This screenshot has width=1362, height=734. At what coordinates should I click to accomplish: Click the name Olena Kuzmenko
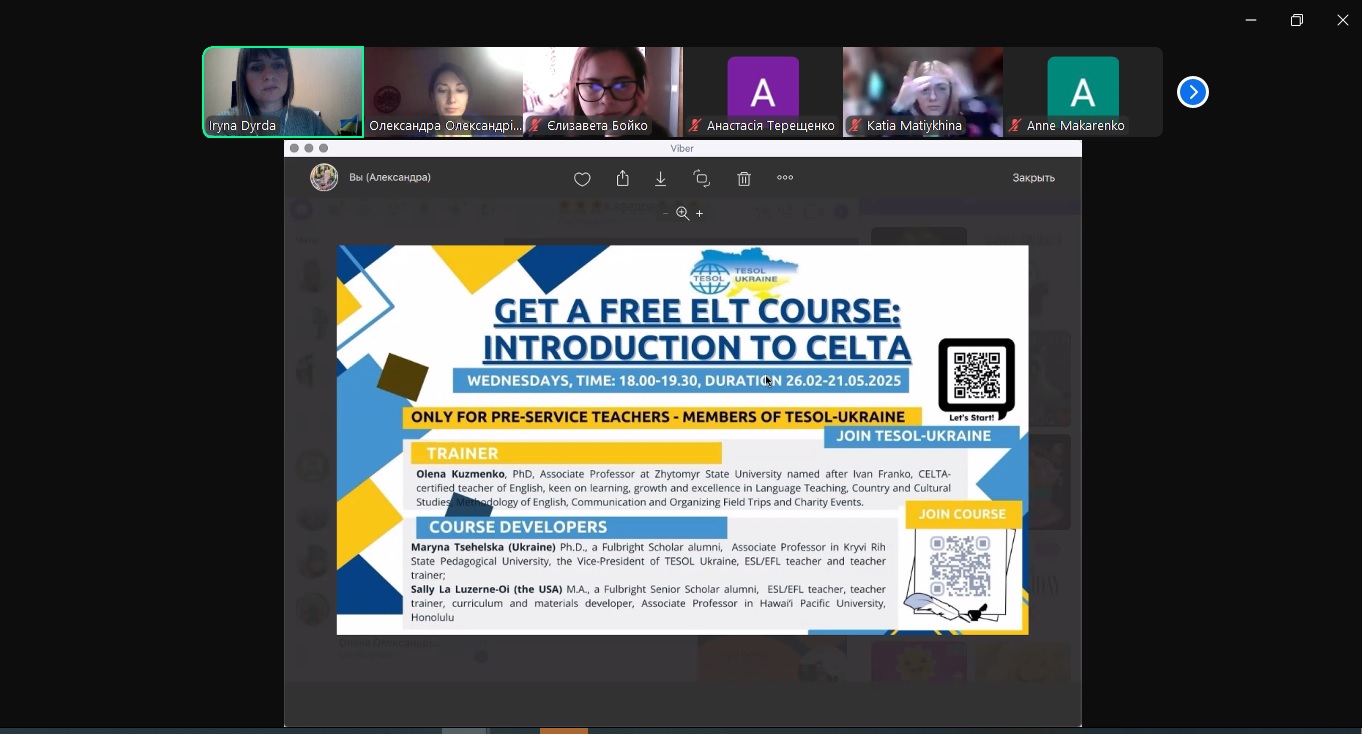point(462,474)
